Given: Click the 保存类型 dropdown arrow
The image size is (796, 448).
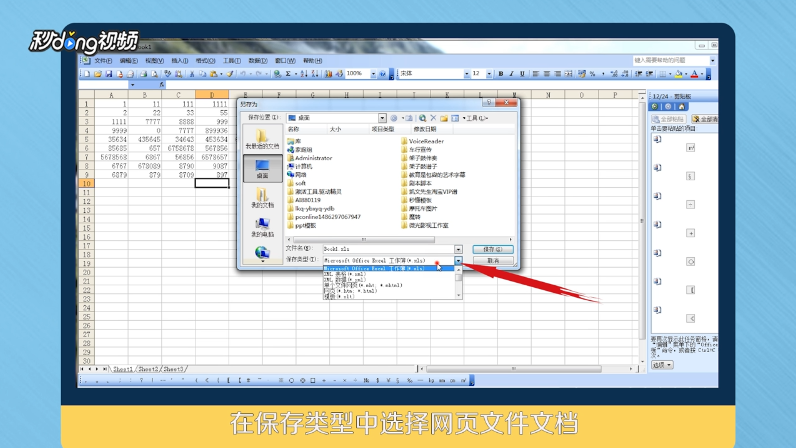Looking at the screenshot, I should [x=458, y=260].
